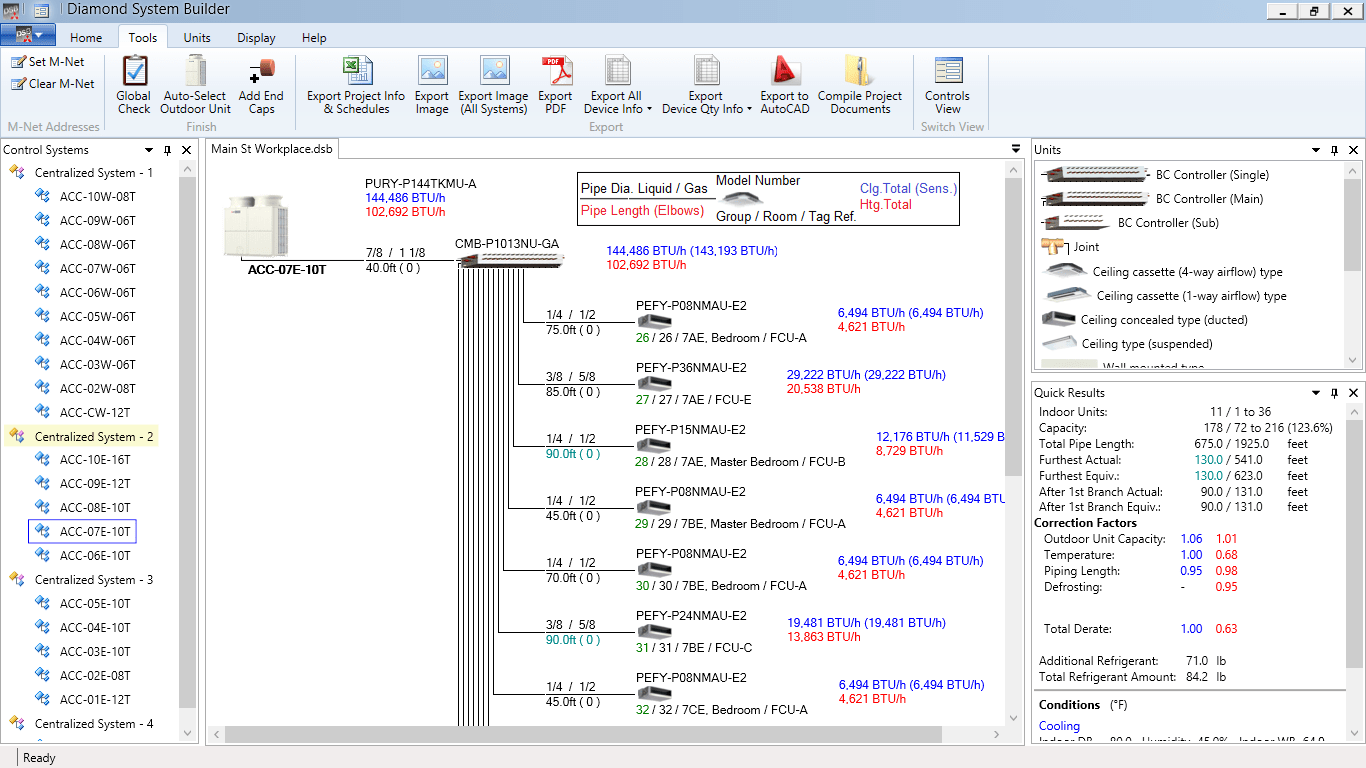Run a Global Check
The height and width of the screenshot is (768, 1366).
click(x=133, y=85)
